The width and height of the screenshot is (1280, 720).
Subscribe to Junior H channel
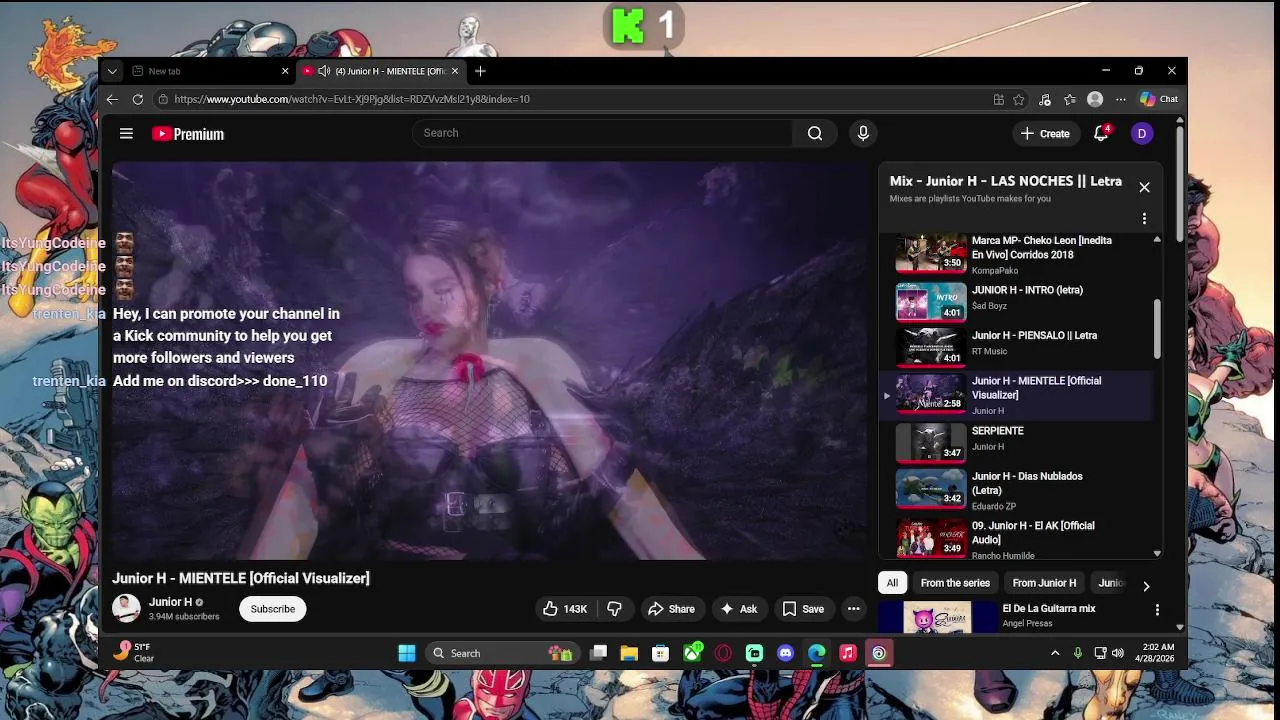point(273,609)
